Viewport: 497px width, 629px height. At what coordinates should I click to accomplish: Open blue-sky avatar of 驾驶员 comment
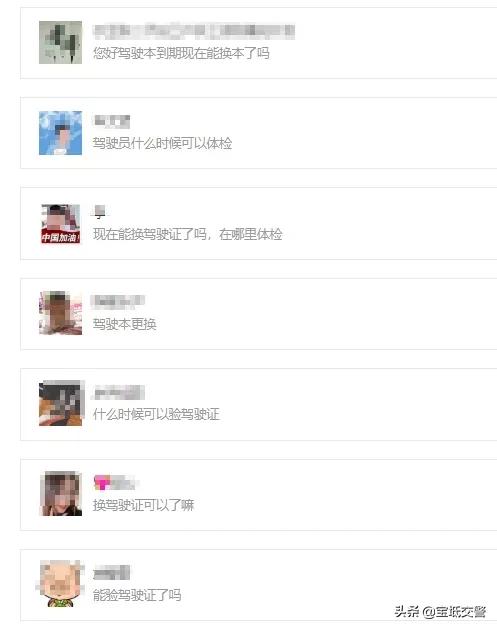click(61, 133)
